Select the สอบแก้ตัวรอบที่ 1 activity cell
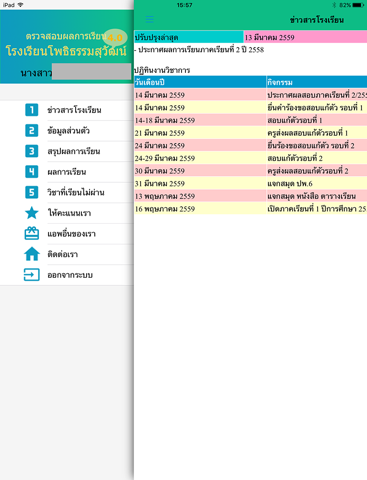The height and width of the screenshot is (480, 367). [x=317, y=120]
